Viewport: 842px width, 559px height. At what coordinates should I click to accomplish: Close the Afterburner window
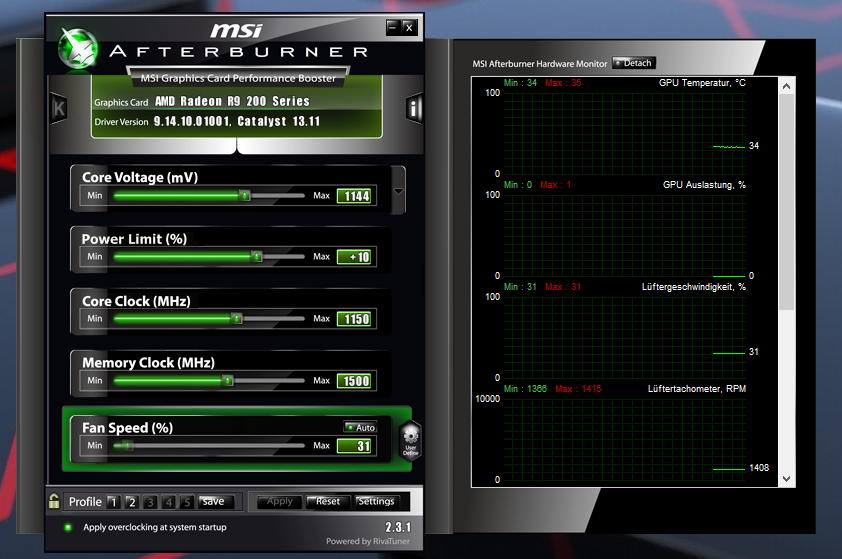[x=409, y=27]
